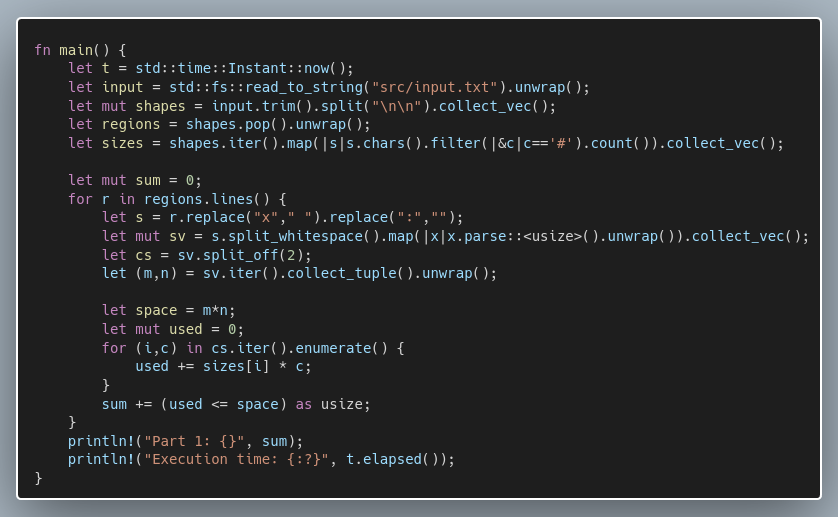Click 'std::time::Instant::now()' call
The image size is (838, 517).
coord(240,68)
